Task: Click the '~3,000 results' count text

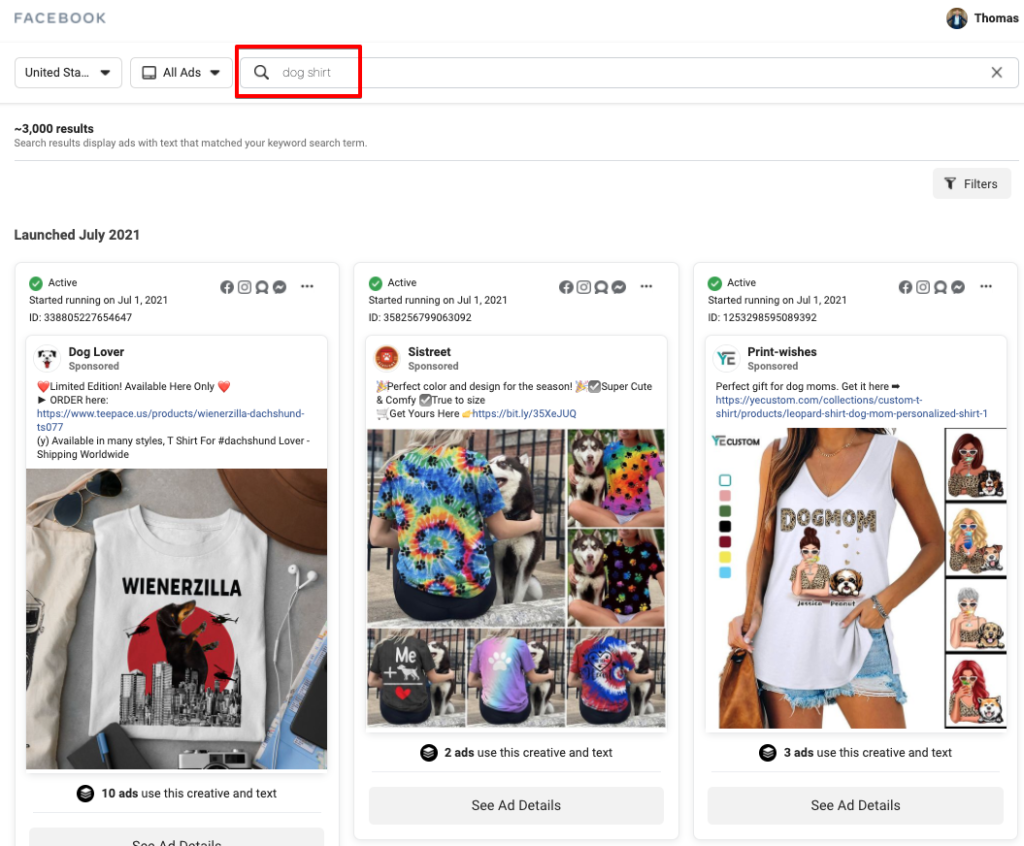Action: 54,129
